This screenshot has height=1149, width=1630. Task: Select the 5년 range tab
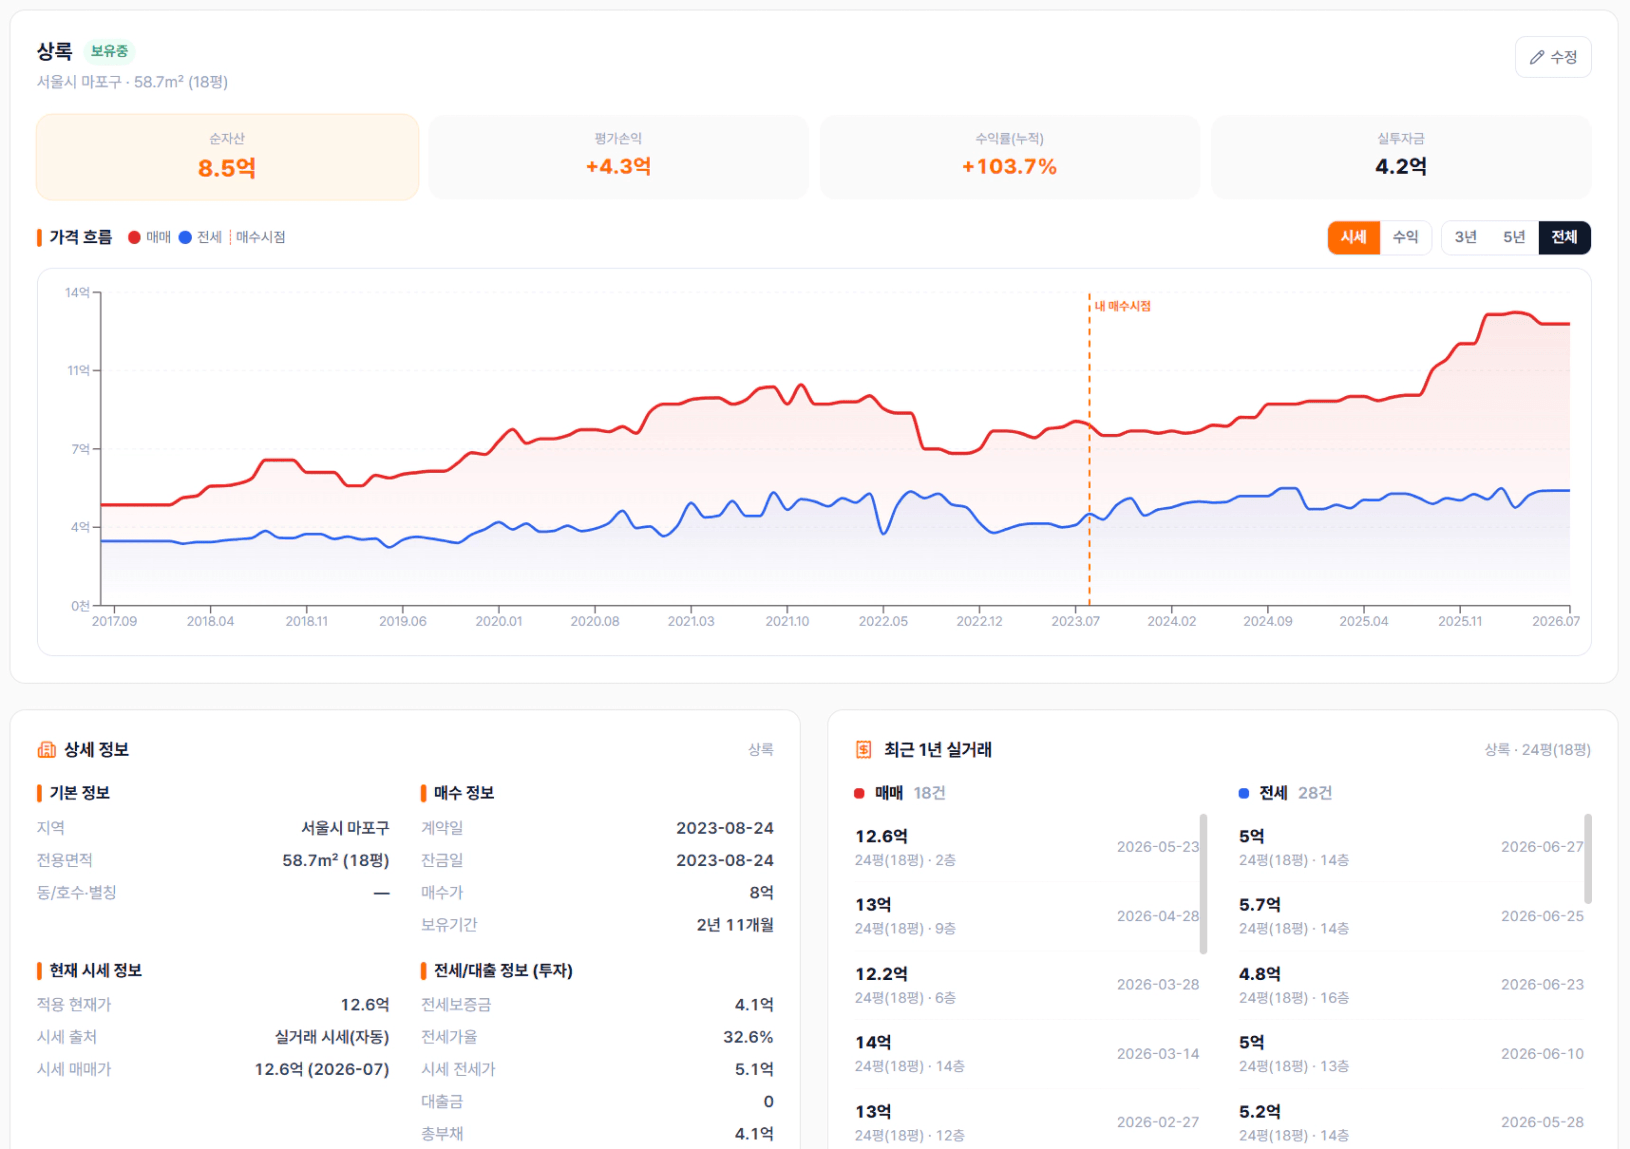click(x=1514, y=237)
